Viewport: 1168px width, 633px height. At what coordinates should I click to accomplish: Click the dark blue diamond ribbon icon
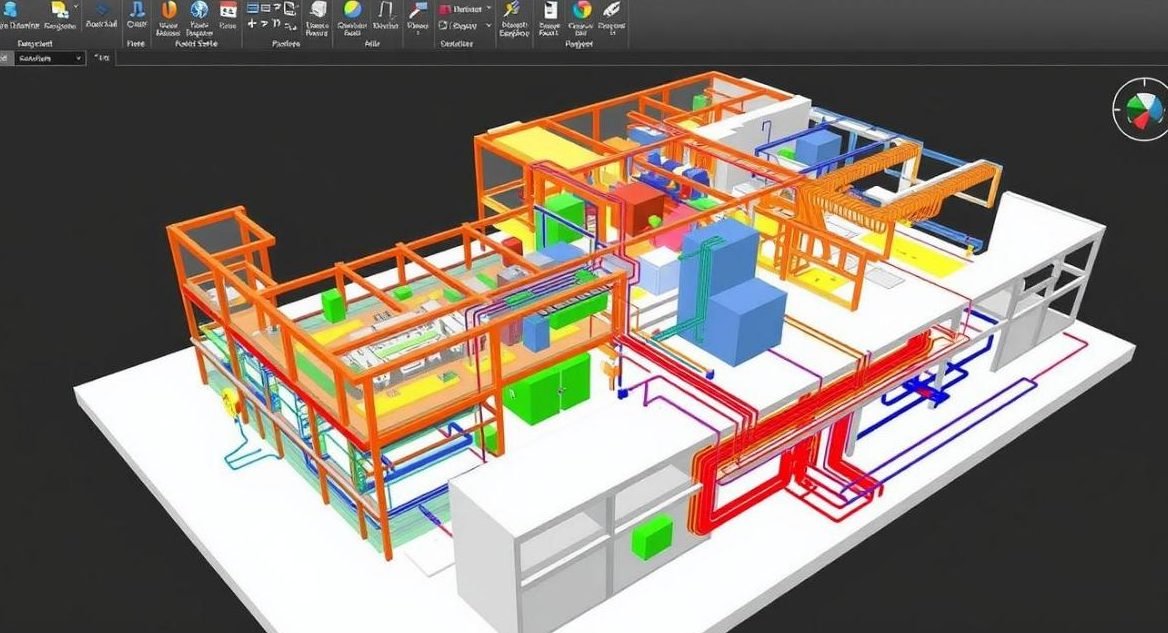102,9
